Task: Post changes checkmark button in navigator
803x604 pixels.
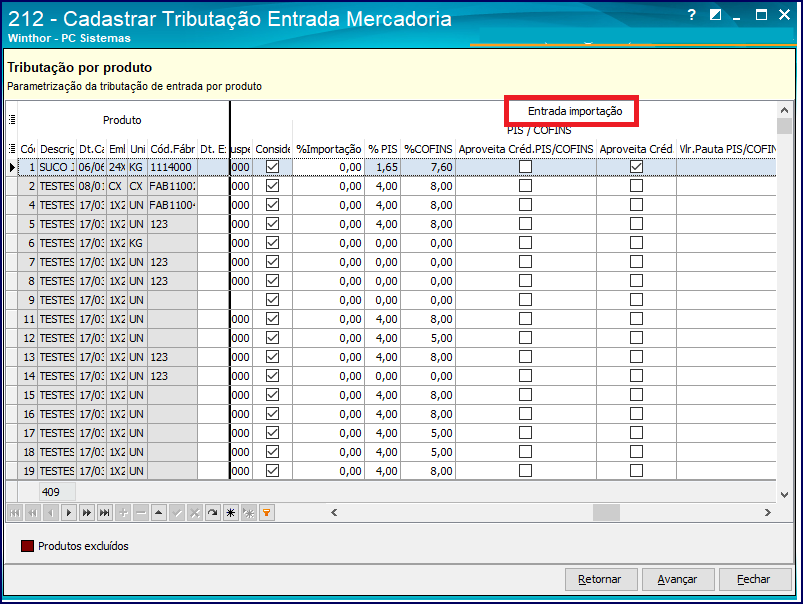Action: tap(177, 513)
